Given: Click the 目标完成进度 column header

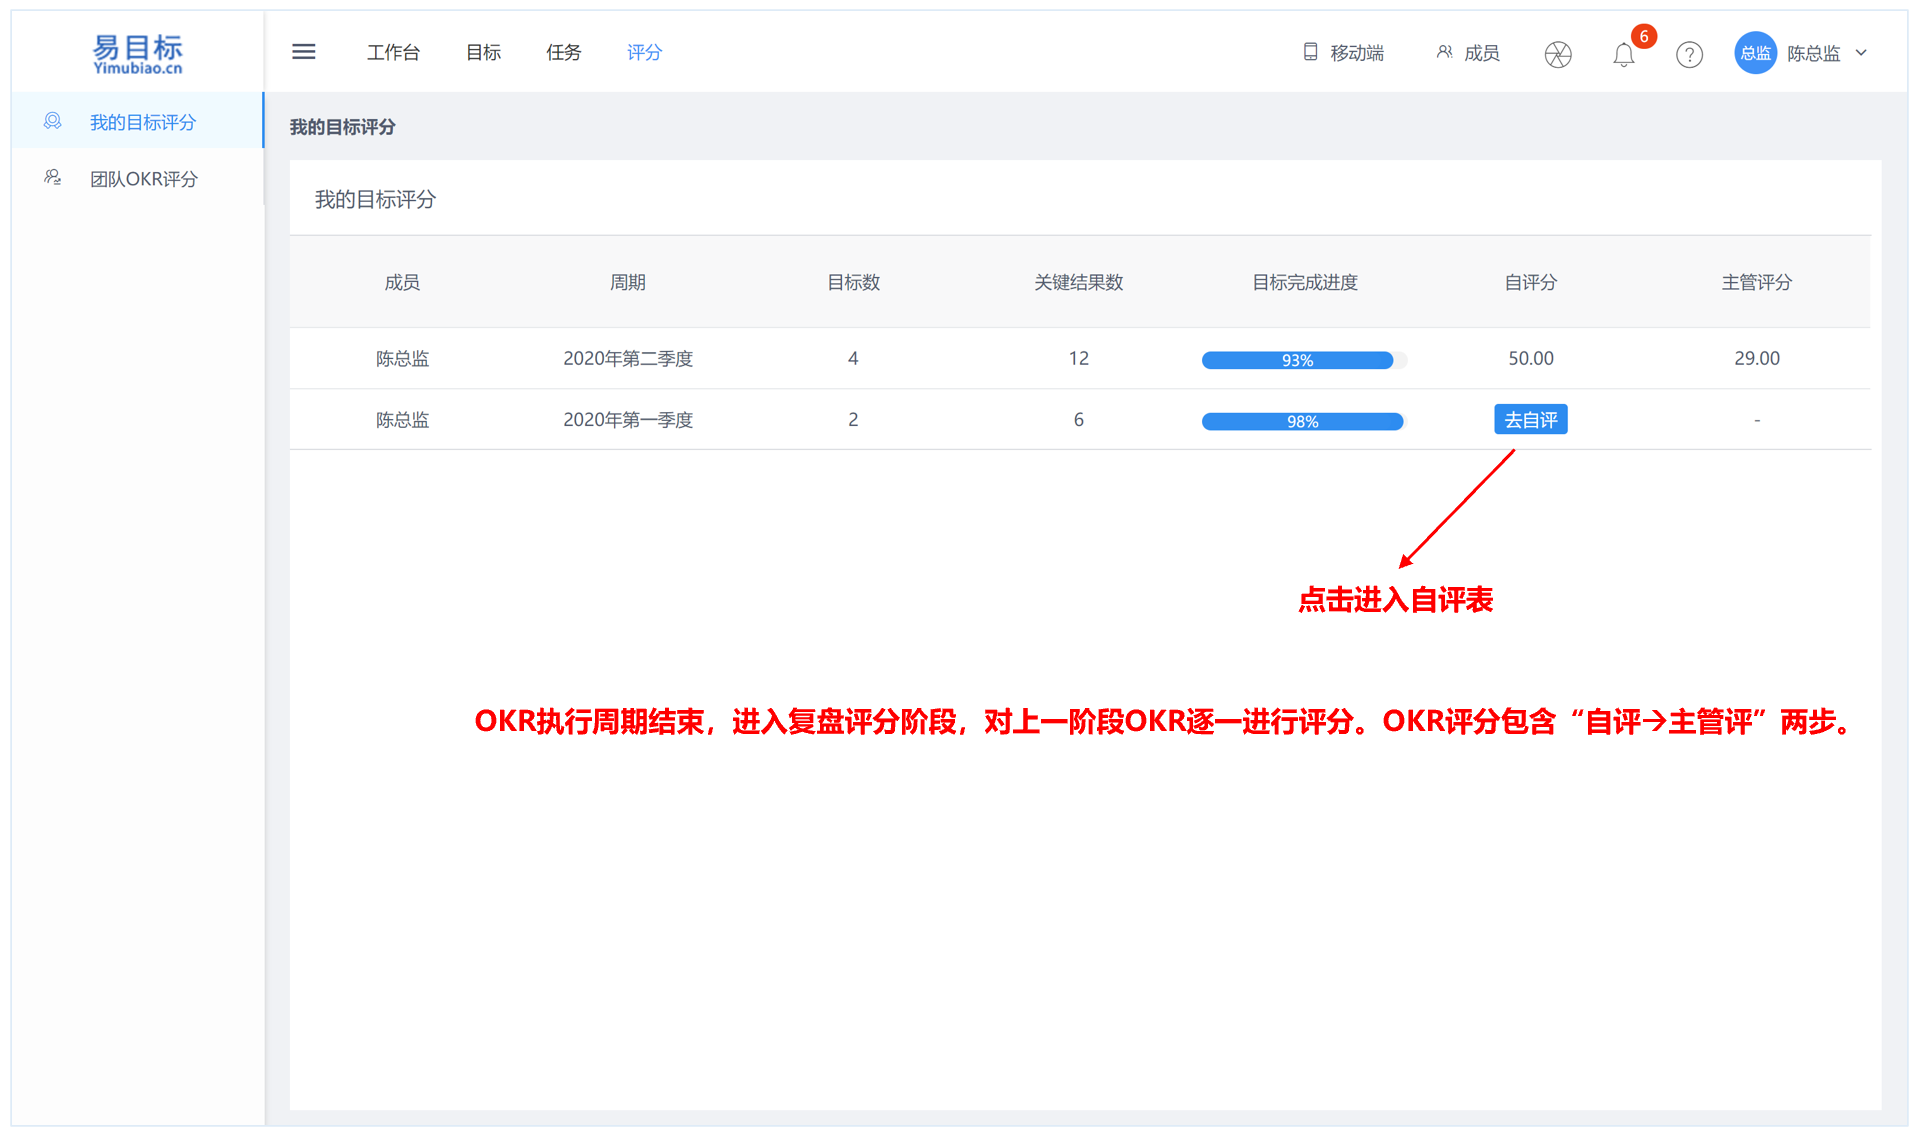Looking at the screenshot, I should [1305, 282].
